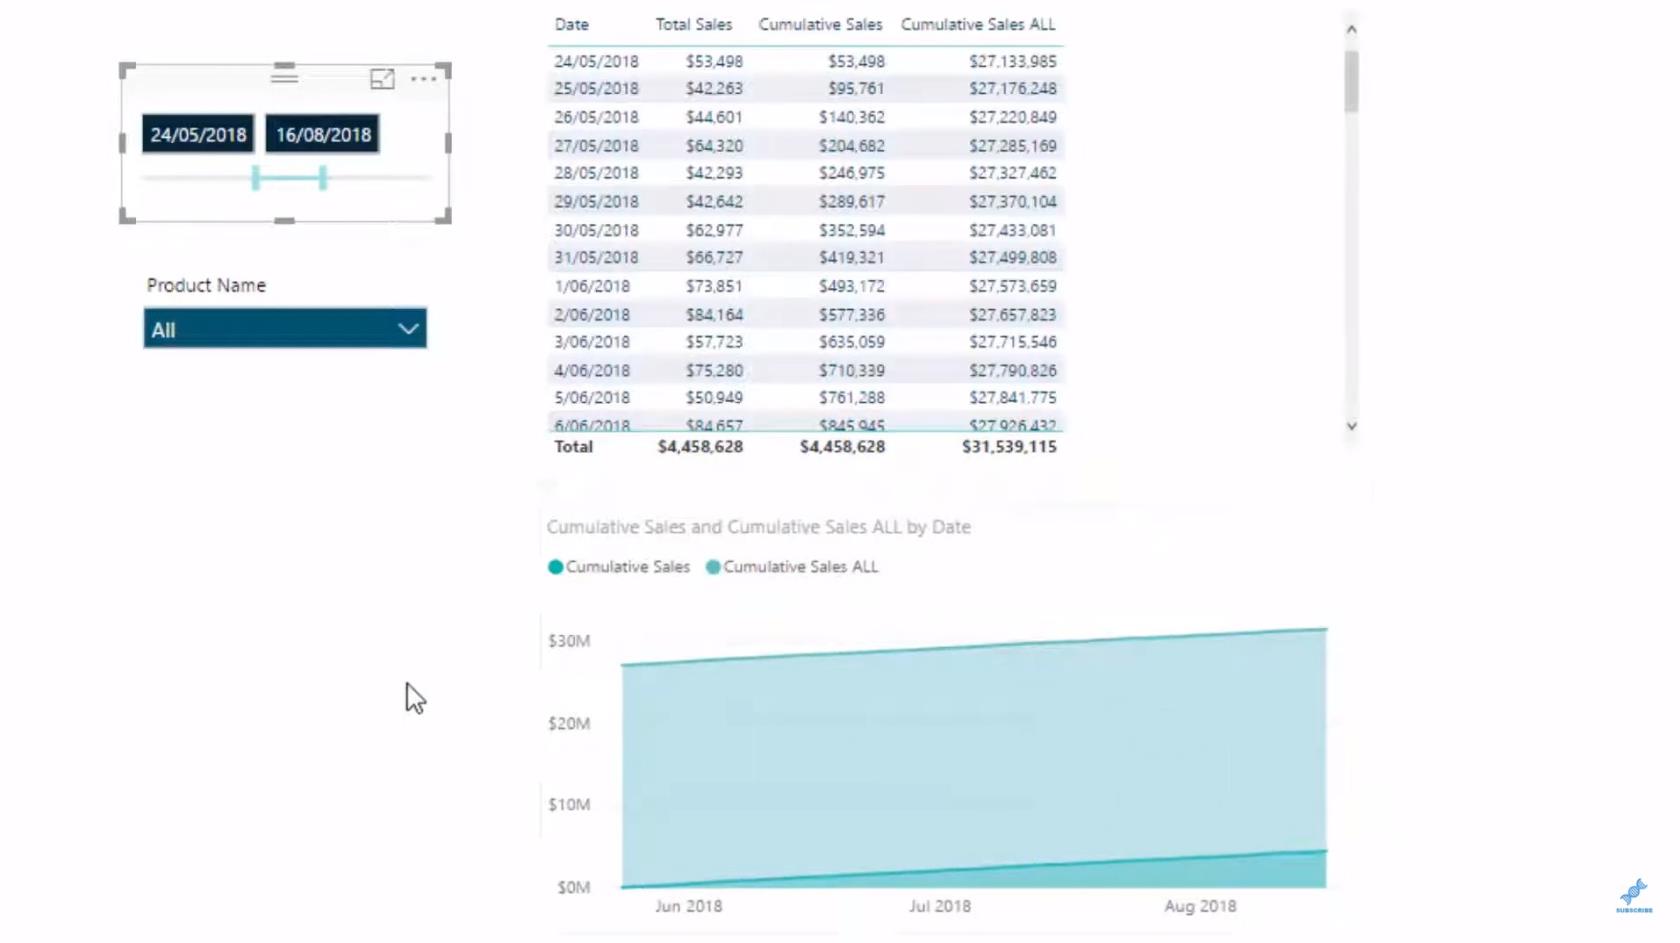Select the 31/05/2018 table row date
The image size is (1680, 943).
[596, 257]
